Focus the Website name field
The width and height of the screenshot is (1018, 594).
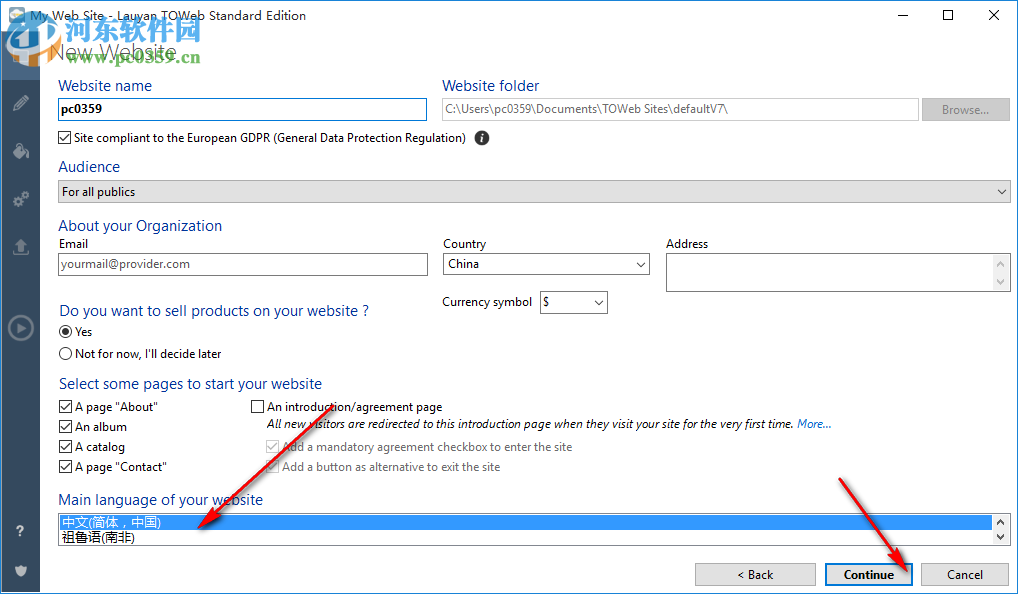242,109
